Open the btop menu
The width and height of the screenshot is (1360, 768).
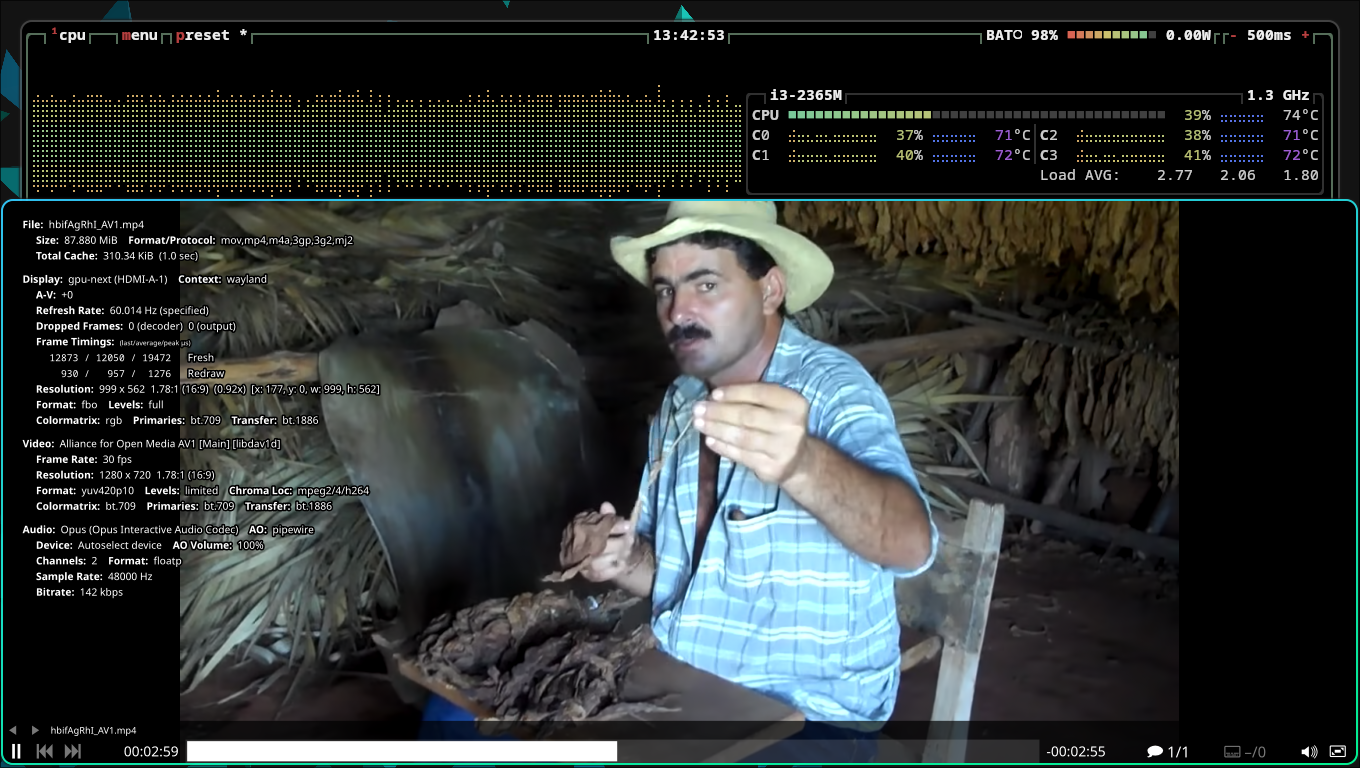[140, 35]
